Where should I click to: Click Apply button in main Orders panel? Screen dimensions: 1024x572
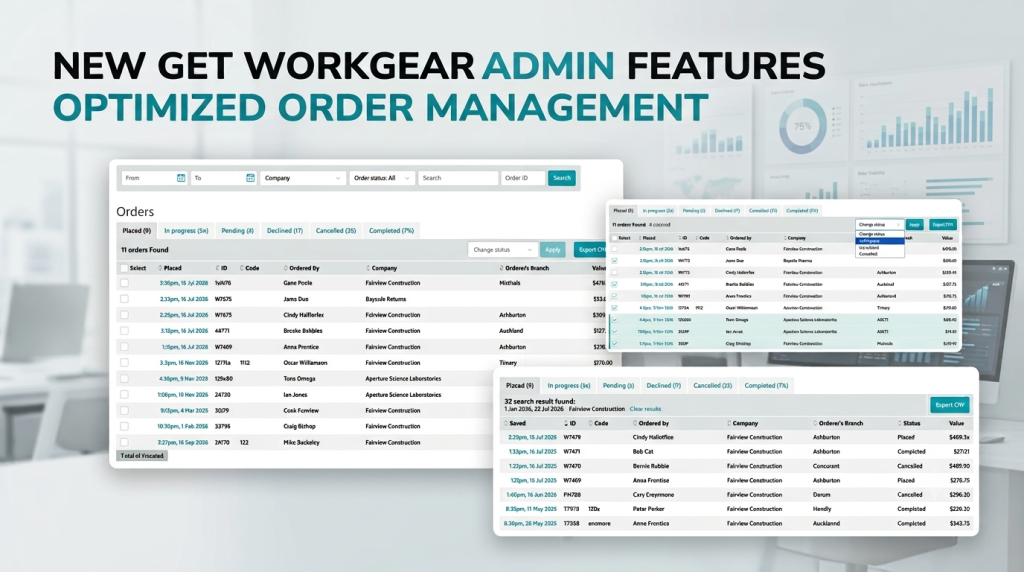(x=552, y=250)
